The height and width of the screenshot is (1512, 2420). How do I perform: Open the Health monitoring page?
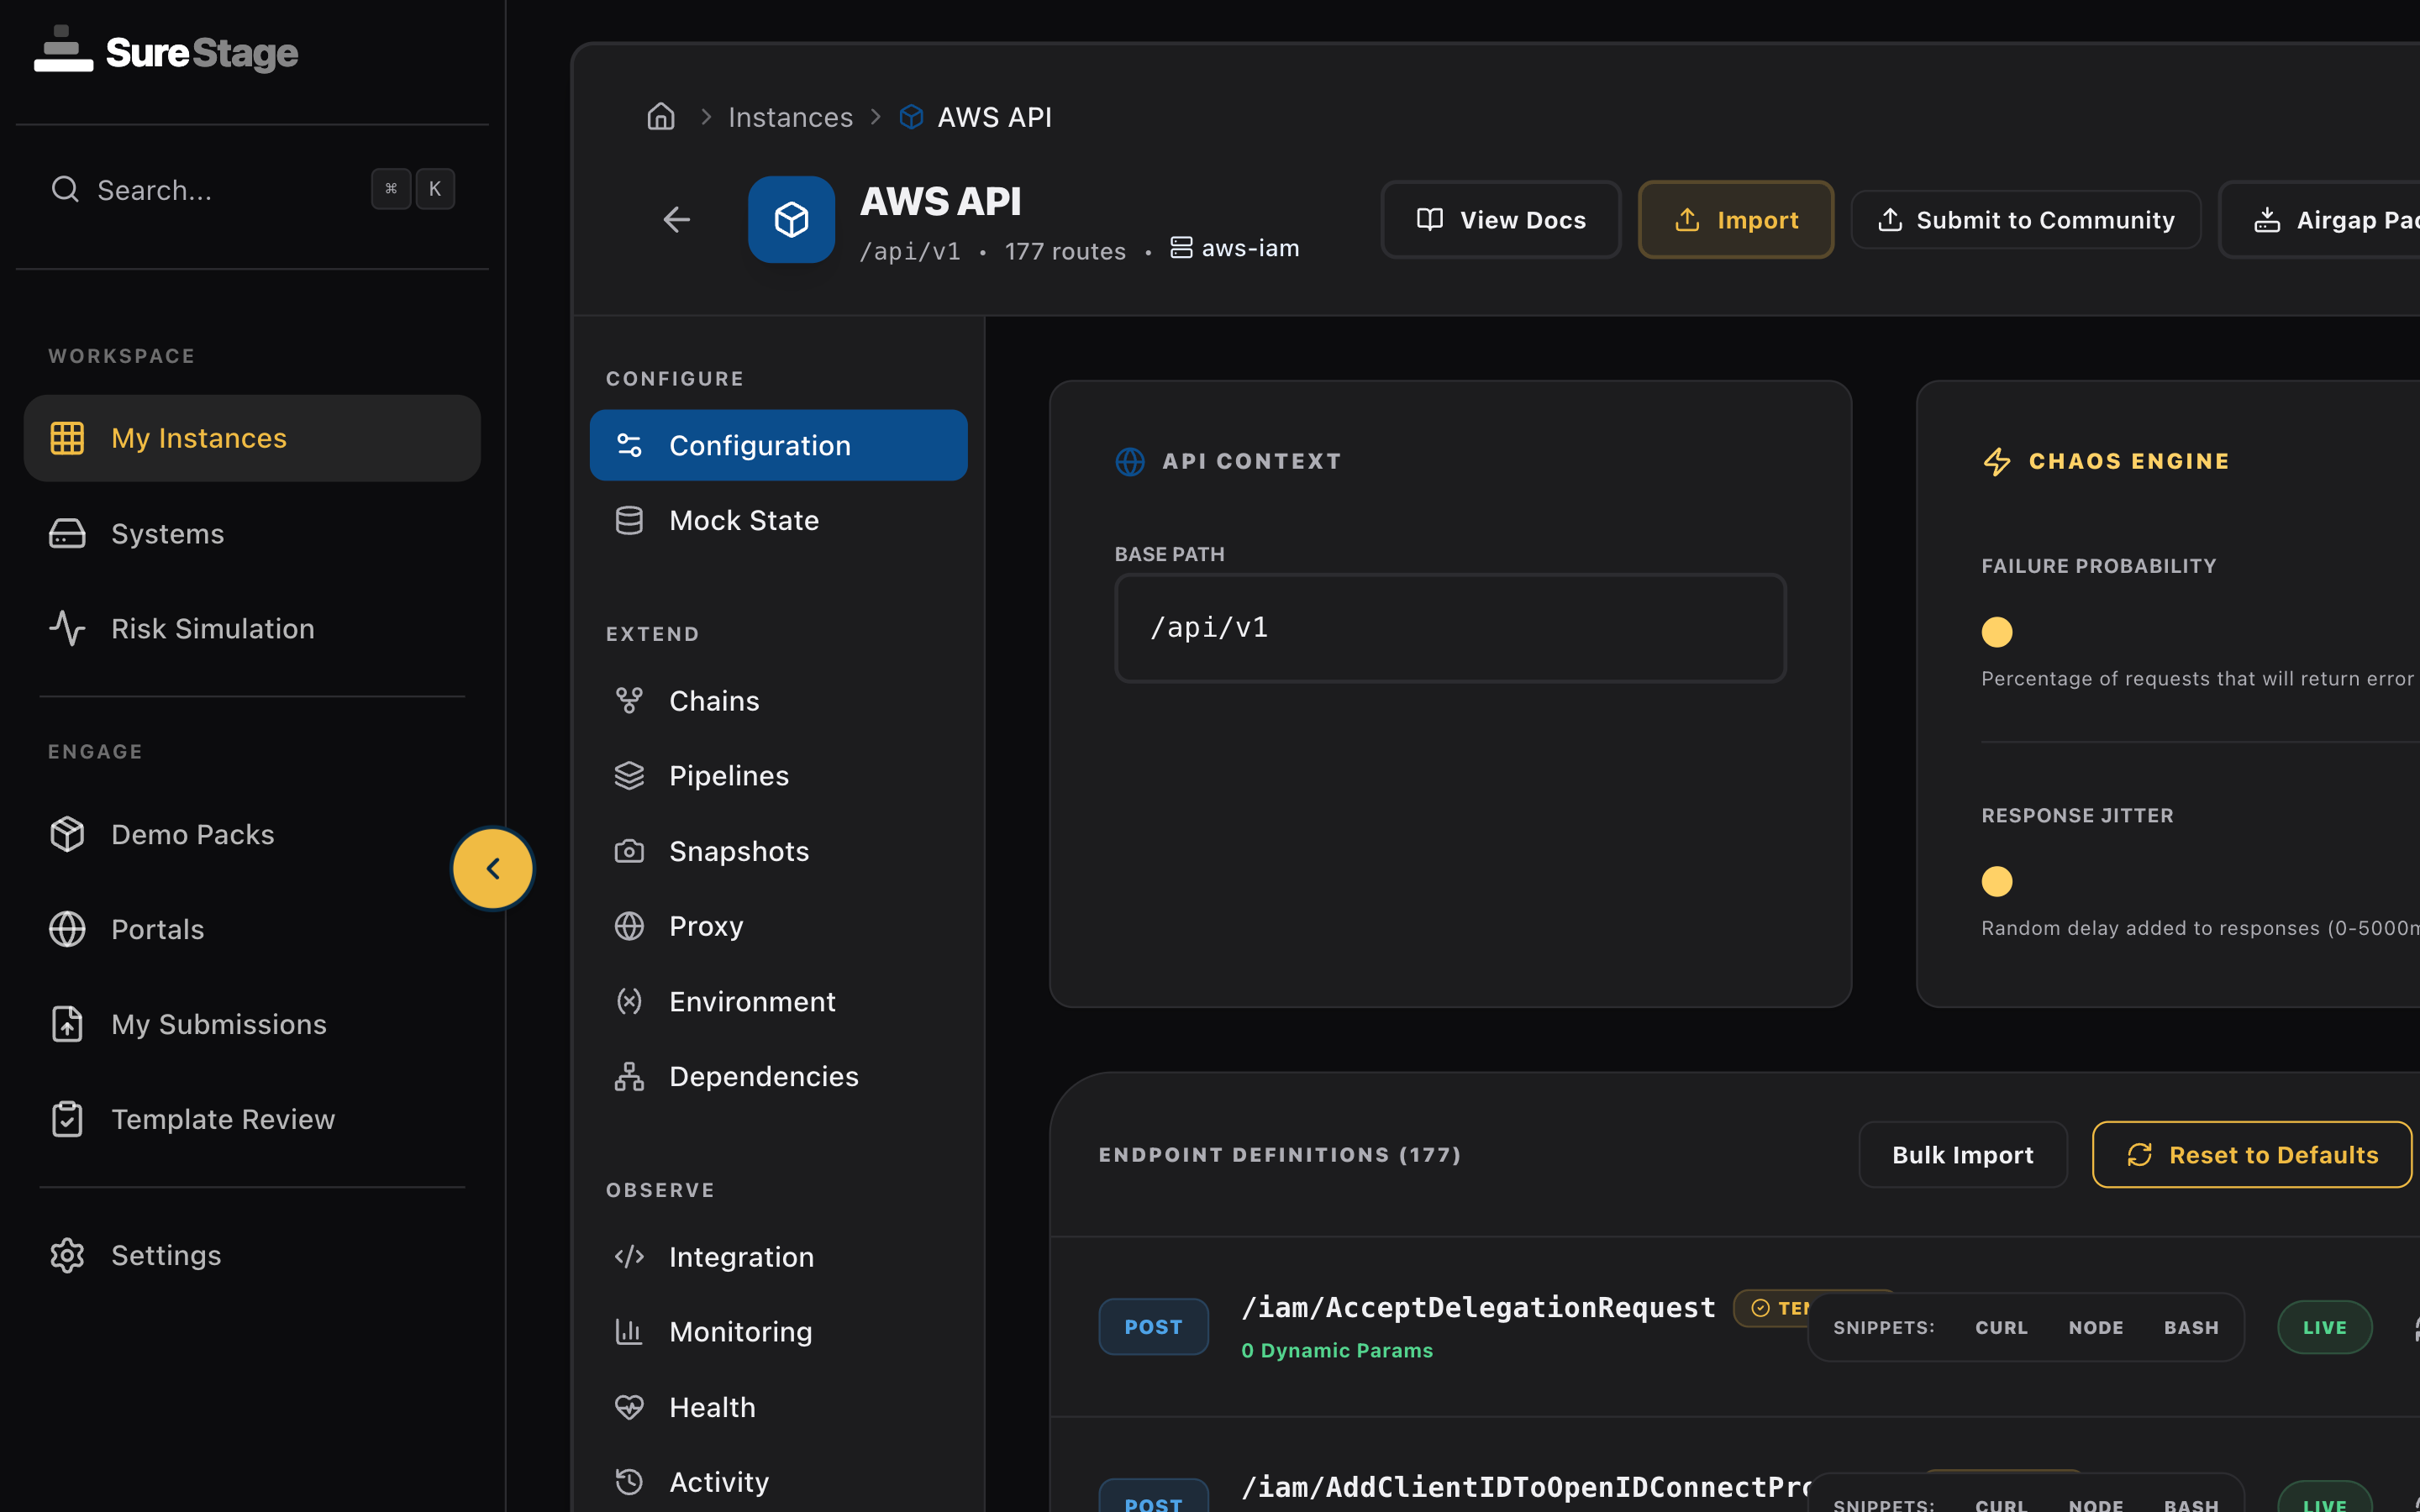pyautogui.click(x=711, y=1407)
